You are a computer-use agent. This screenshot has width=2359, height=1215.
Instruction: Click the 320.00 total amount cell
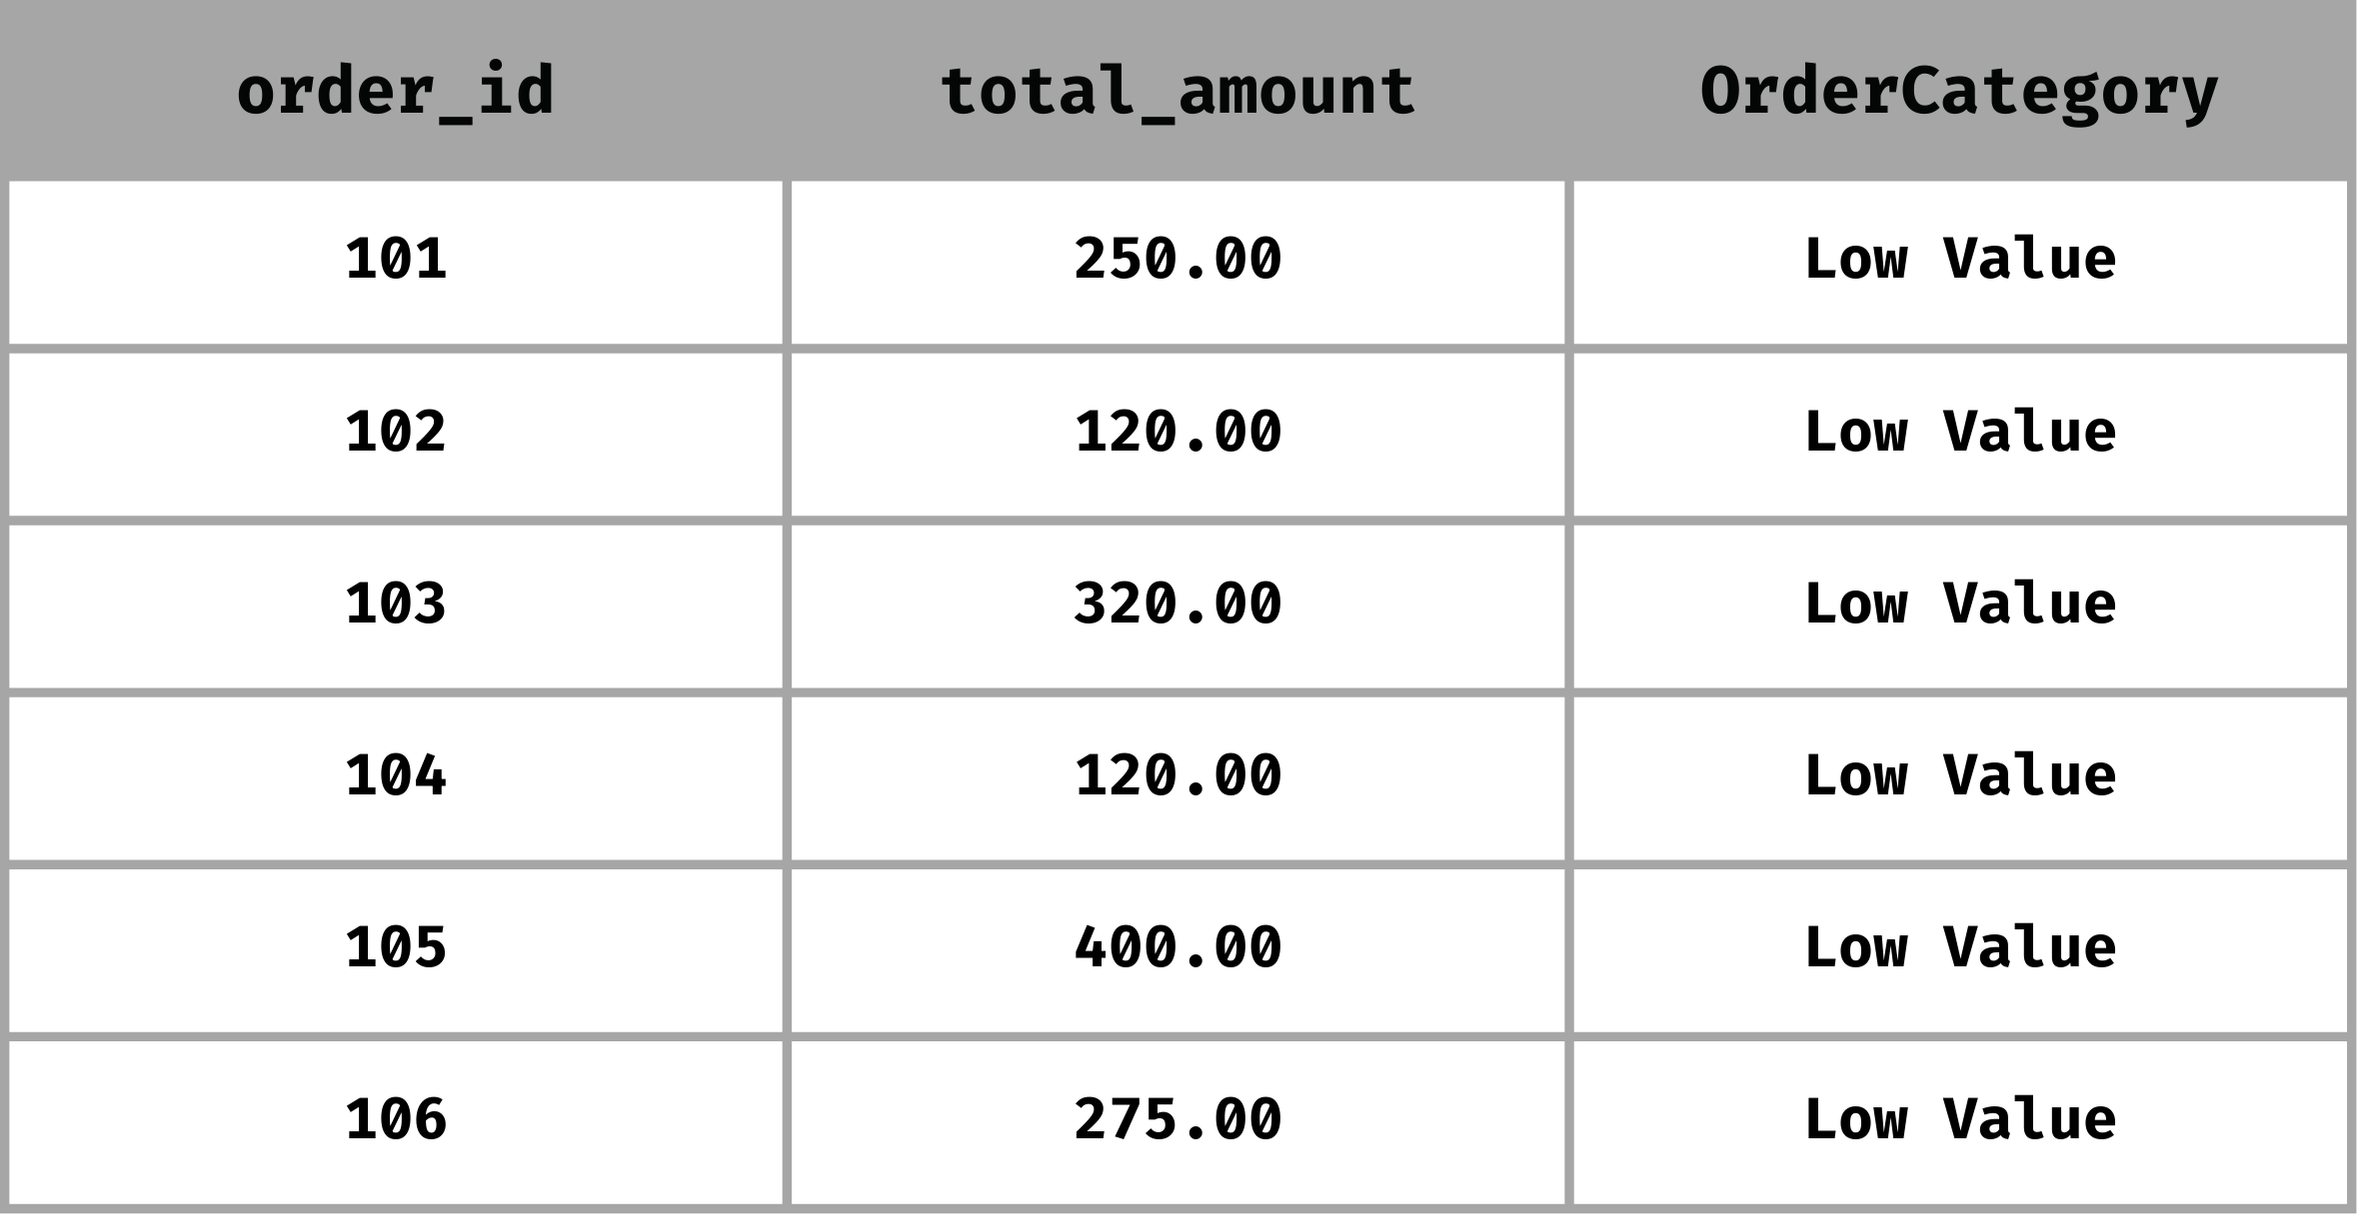click(x=1177, y=604)
